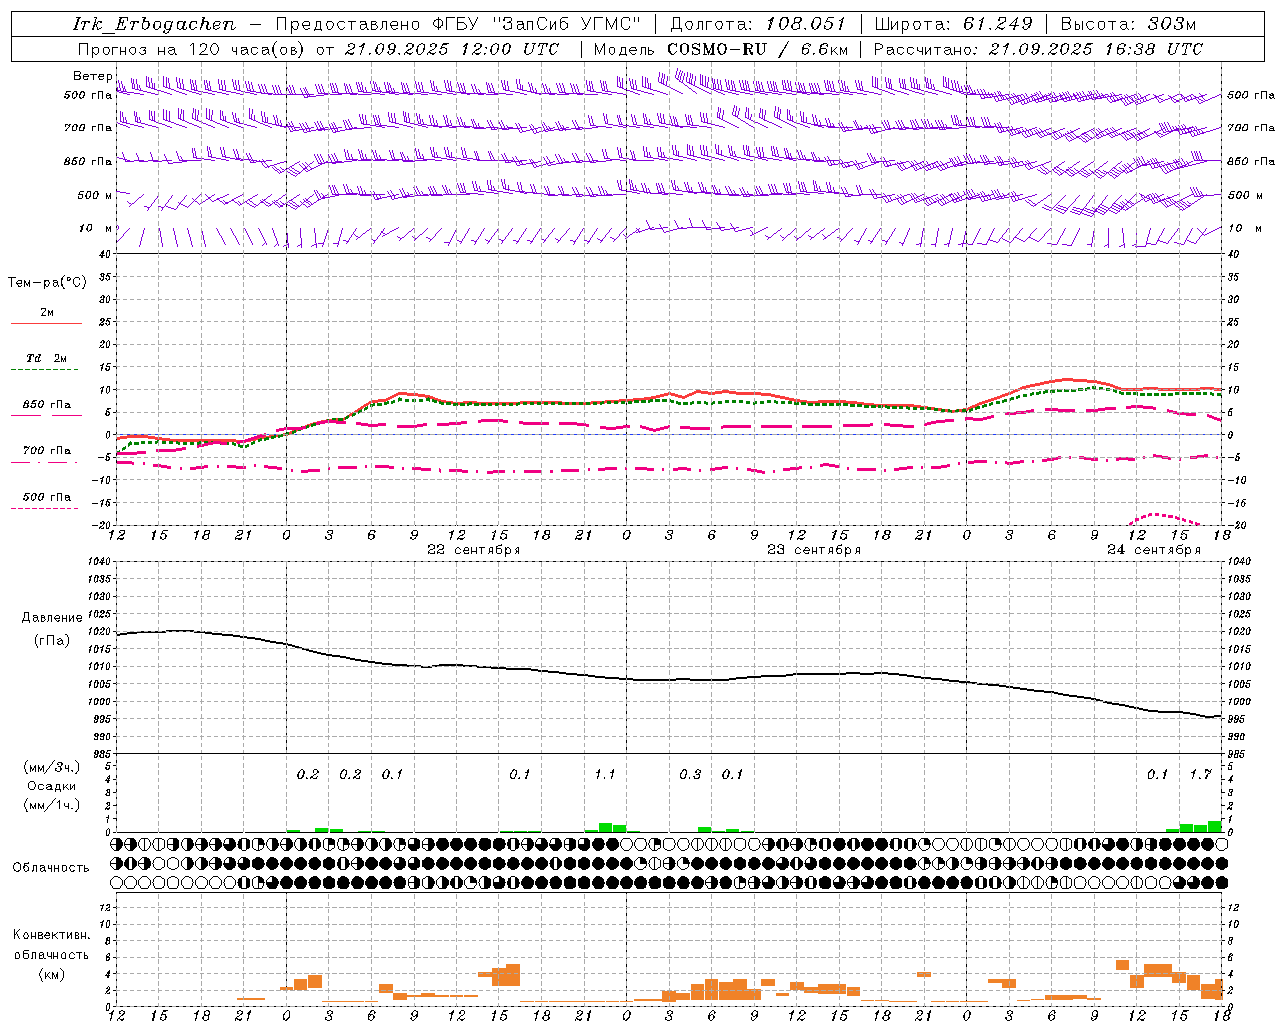The height and width of the screenshot is (1024, 1280).
Task: Click the 'Ветер' wind panel label
Action: (x=93, y=76)
